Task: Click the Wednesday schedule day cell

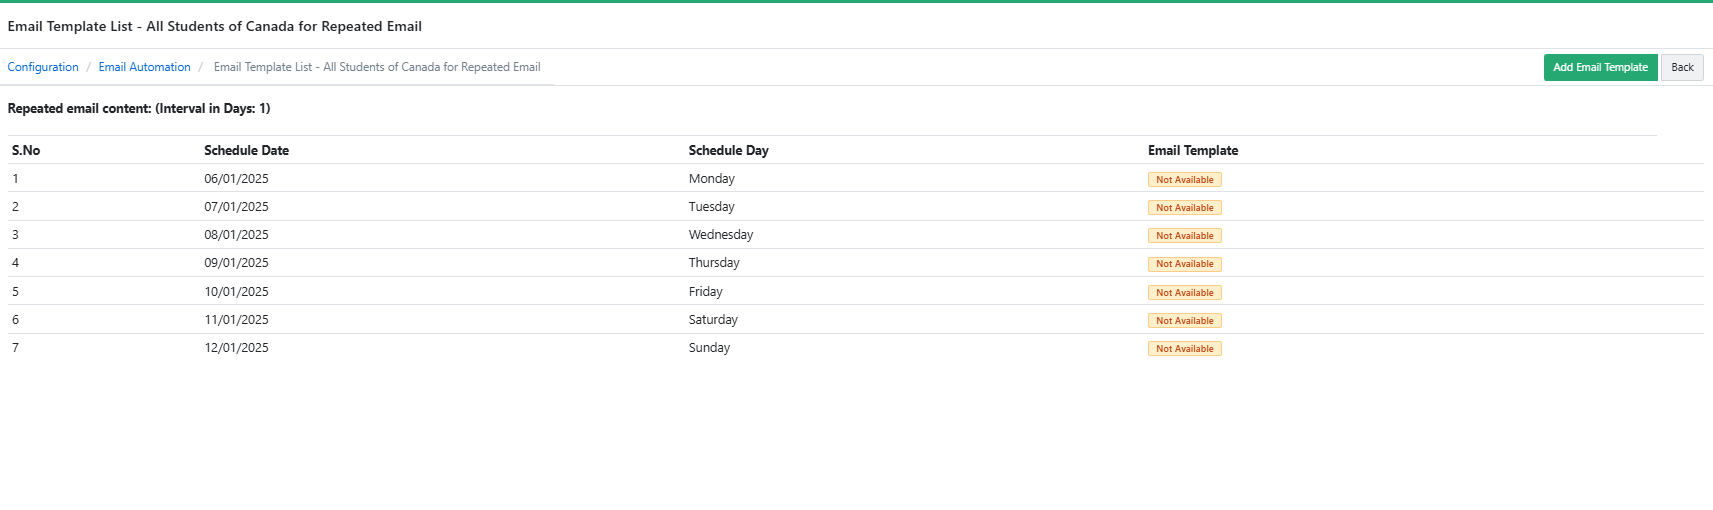Action: tap(720, 235)
